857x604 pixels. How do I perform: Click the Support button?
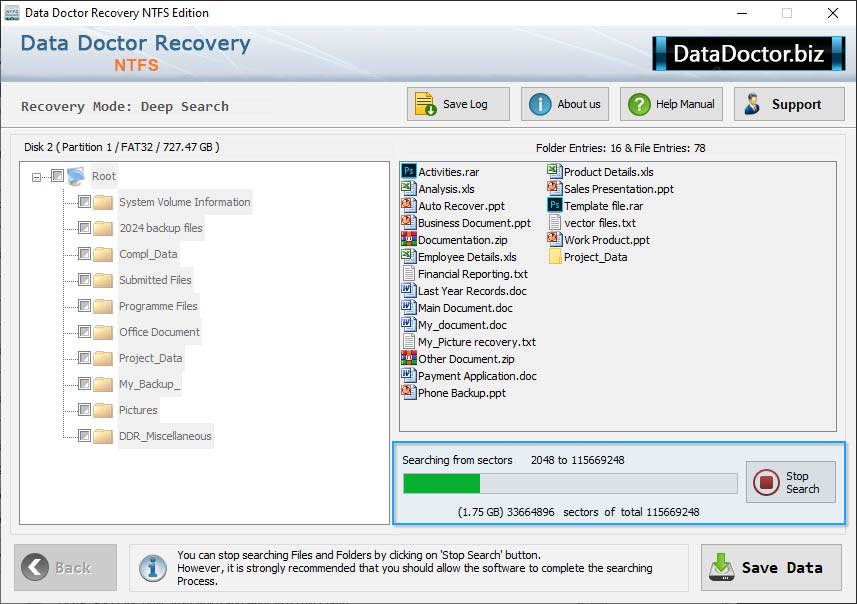789,104
